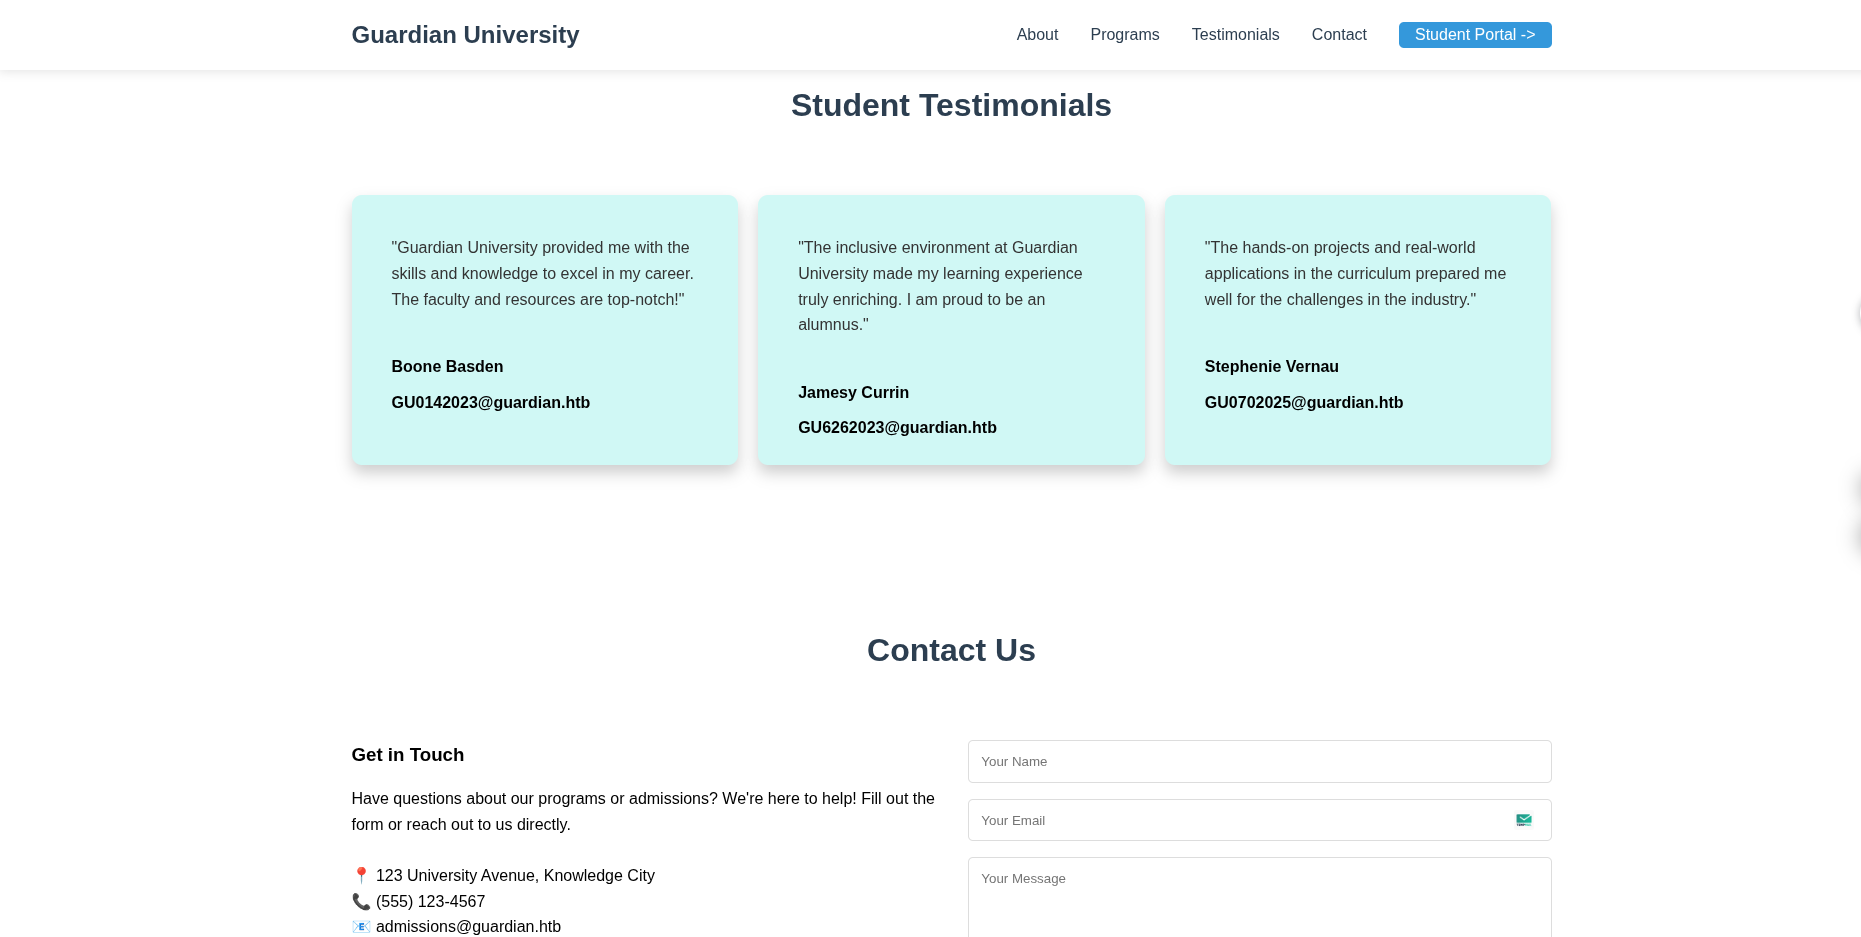Image resolution: width=1861 pixels, height=937 pixels.
Task: Click the Boone Basden testimonial quote
Action: click(542, 274)
